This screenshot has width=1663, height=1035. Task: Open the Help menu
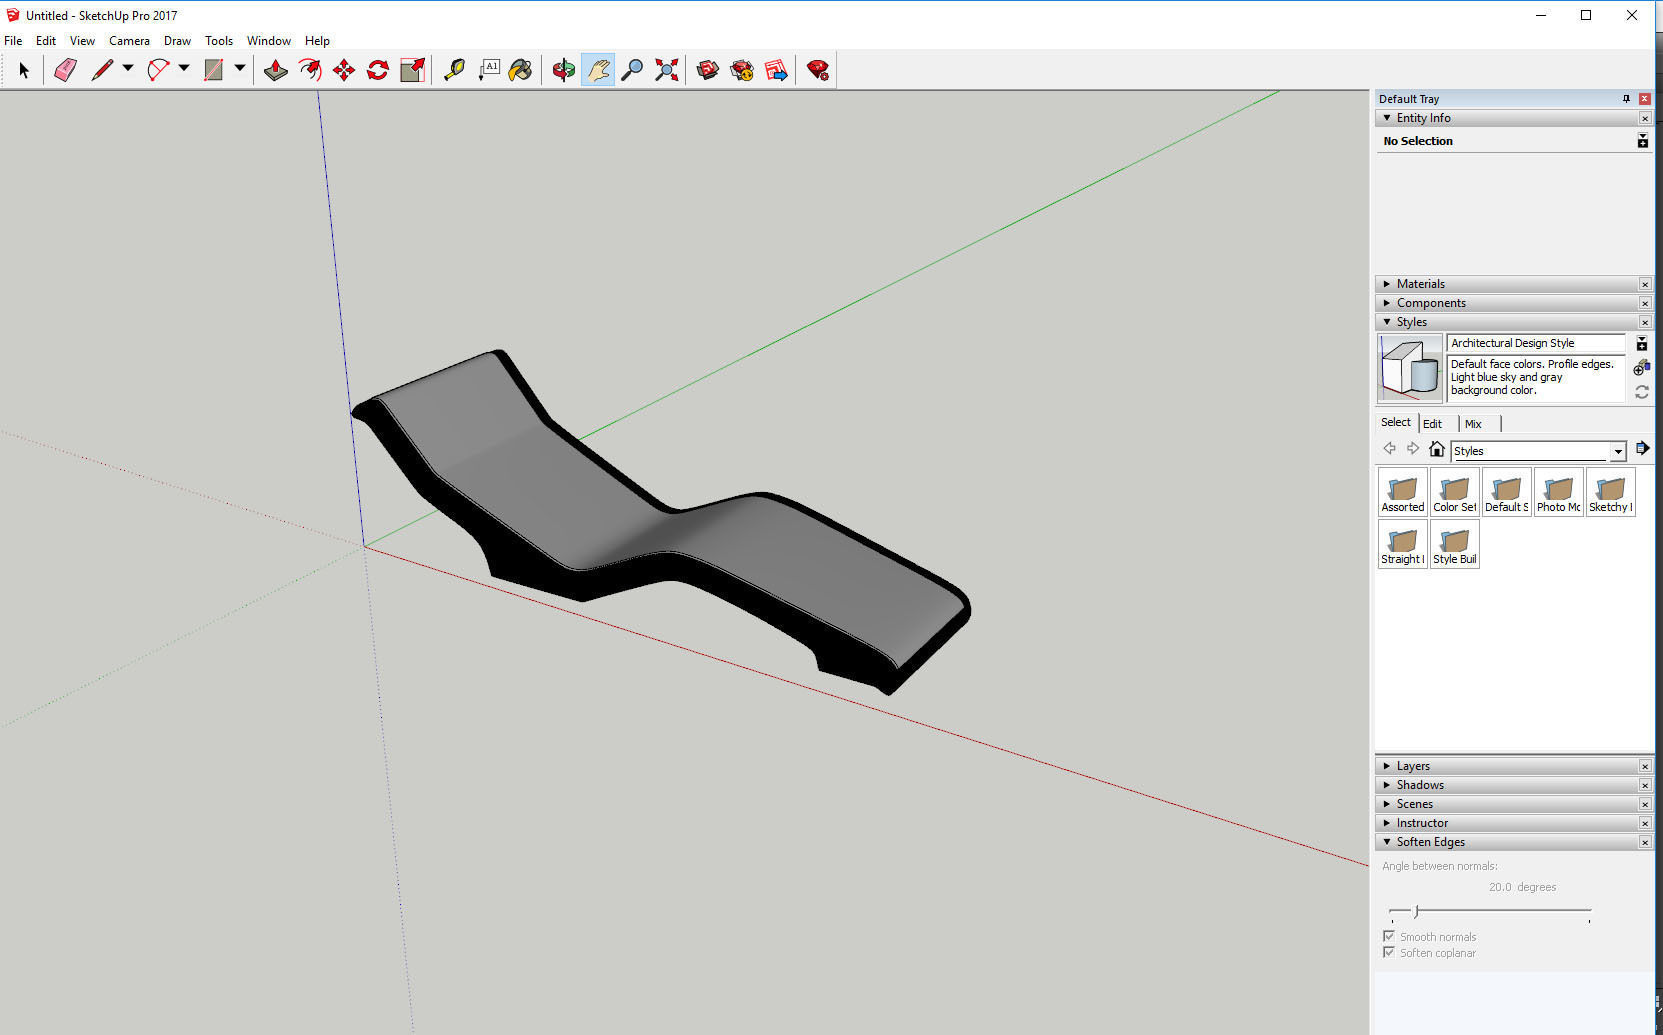[x=317, y=41]
